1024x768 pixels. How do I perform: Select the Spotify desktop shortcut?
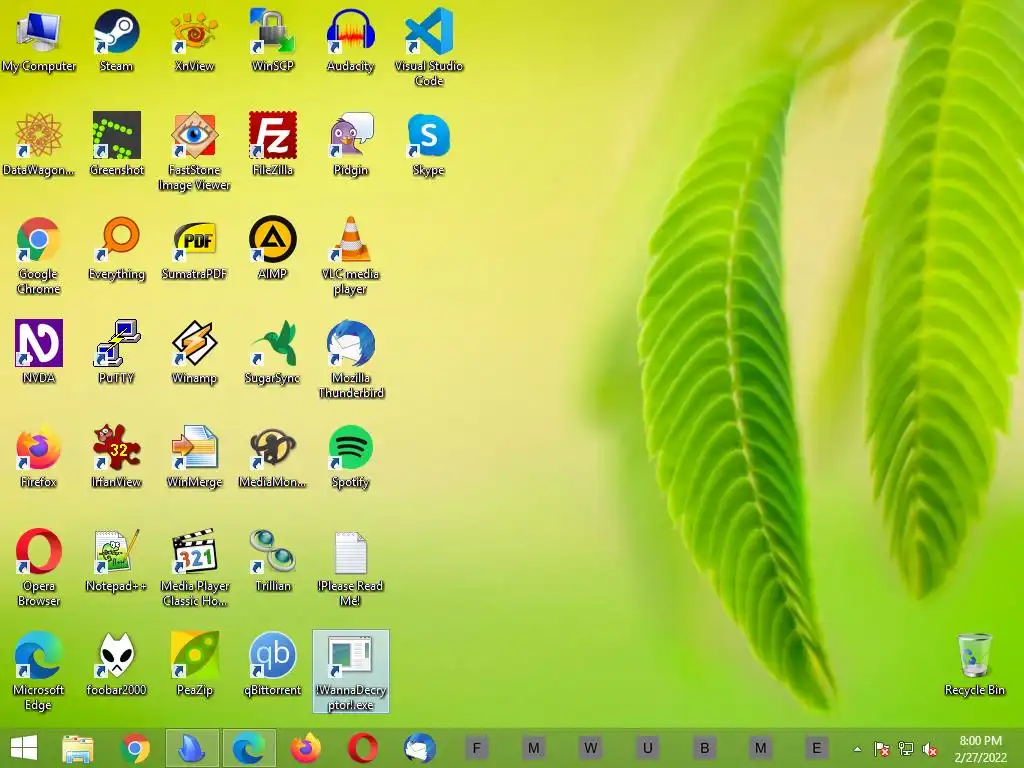[x=351, y=456]
